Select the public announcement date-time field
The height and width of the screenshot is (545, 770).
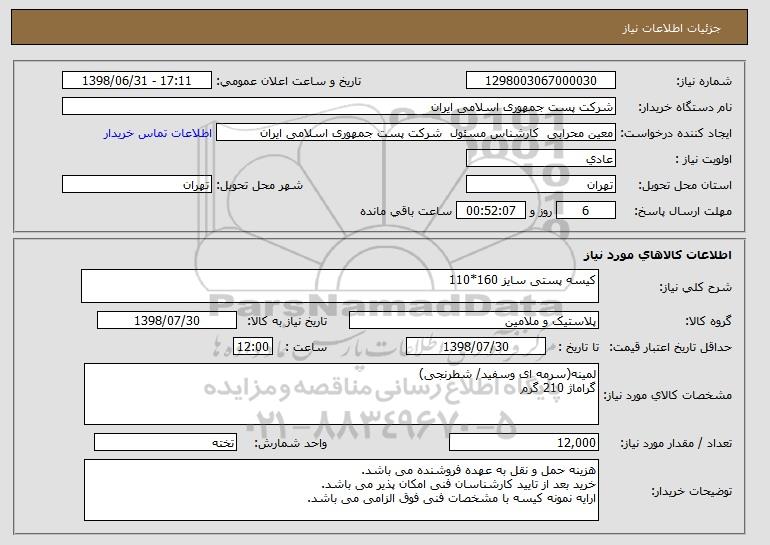pyautogui.click(x=137, y=81)
